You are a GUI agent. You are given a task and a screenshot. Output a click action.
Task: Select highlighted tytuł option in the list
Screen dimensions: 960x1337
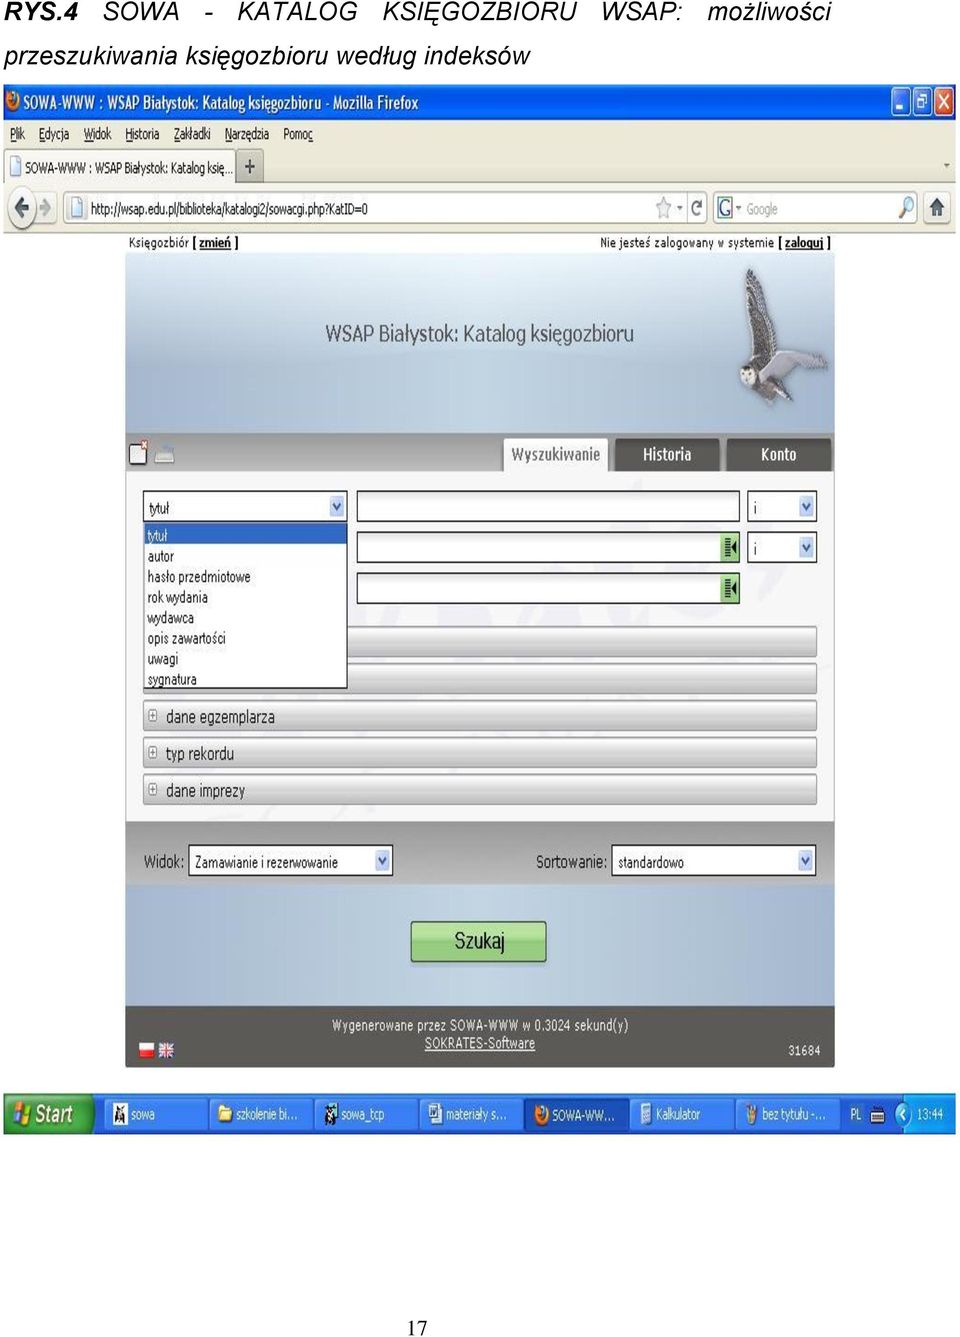tap(245, 535)
